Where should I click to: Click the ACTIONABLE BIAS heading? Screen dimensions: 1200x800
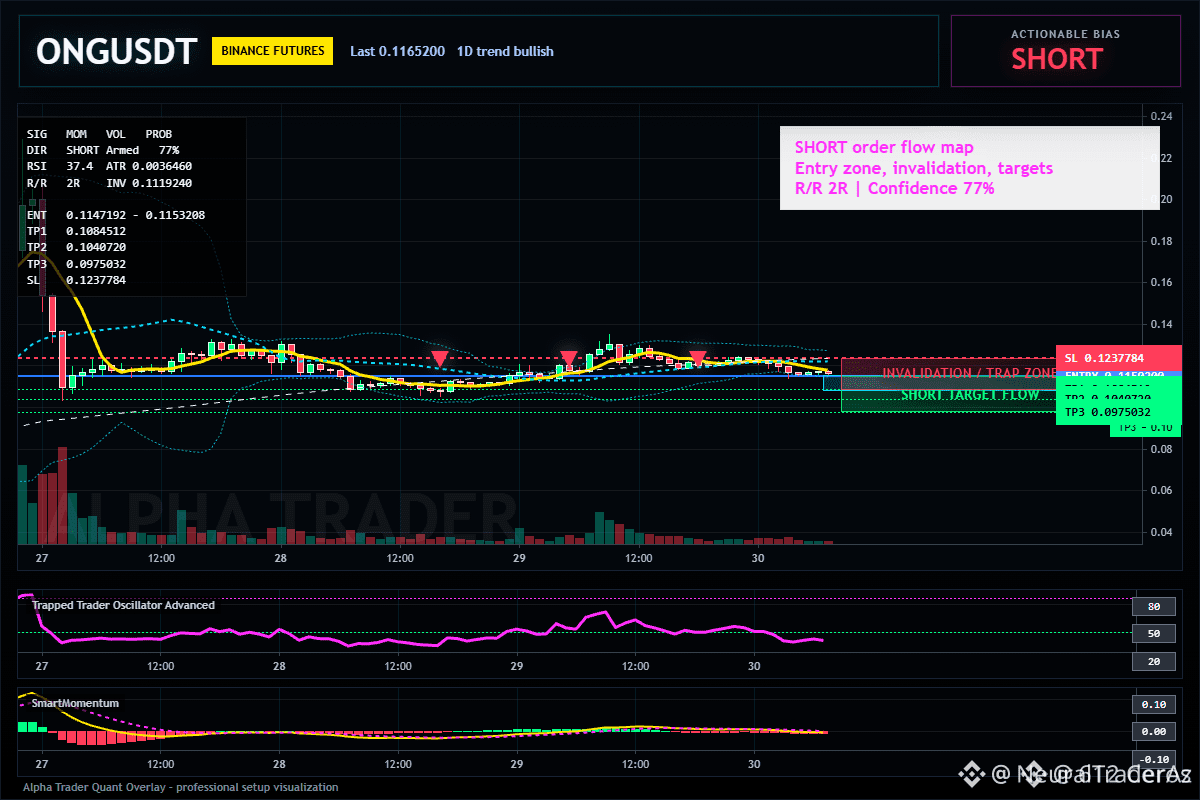1066,34
